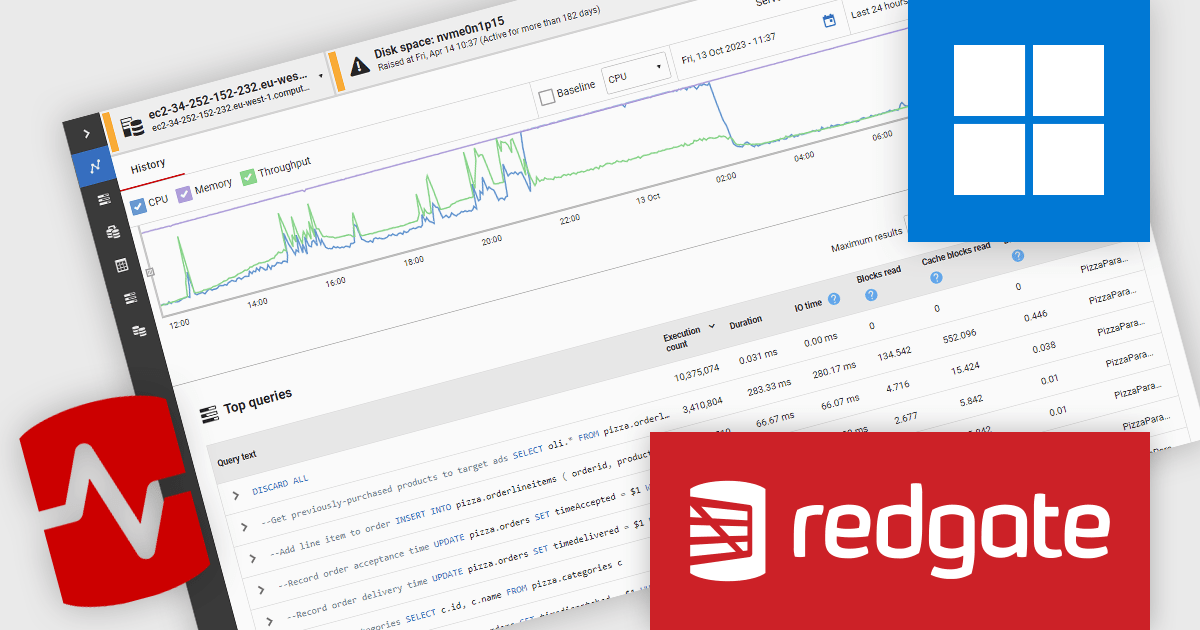Click the date field Fri, 13 Oct 2023
Screen dimensions: 1200x630
coord(727,49)
